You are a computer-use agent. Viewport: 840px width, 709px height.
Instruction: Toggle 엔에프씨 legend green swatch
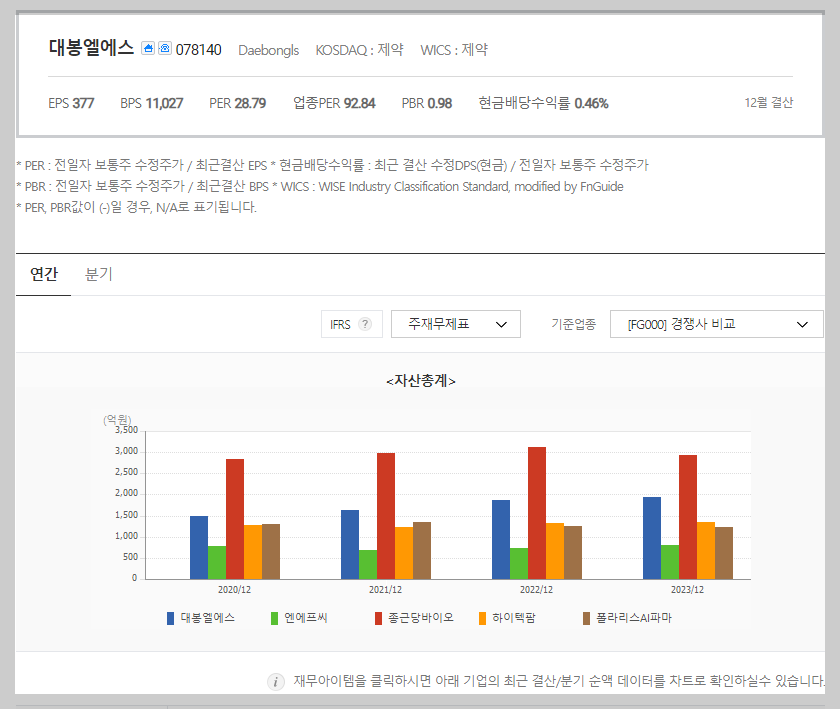(x=274, y=618)
